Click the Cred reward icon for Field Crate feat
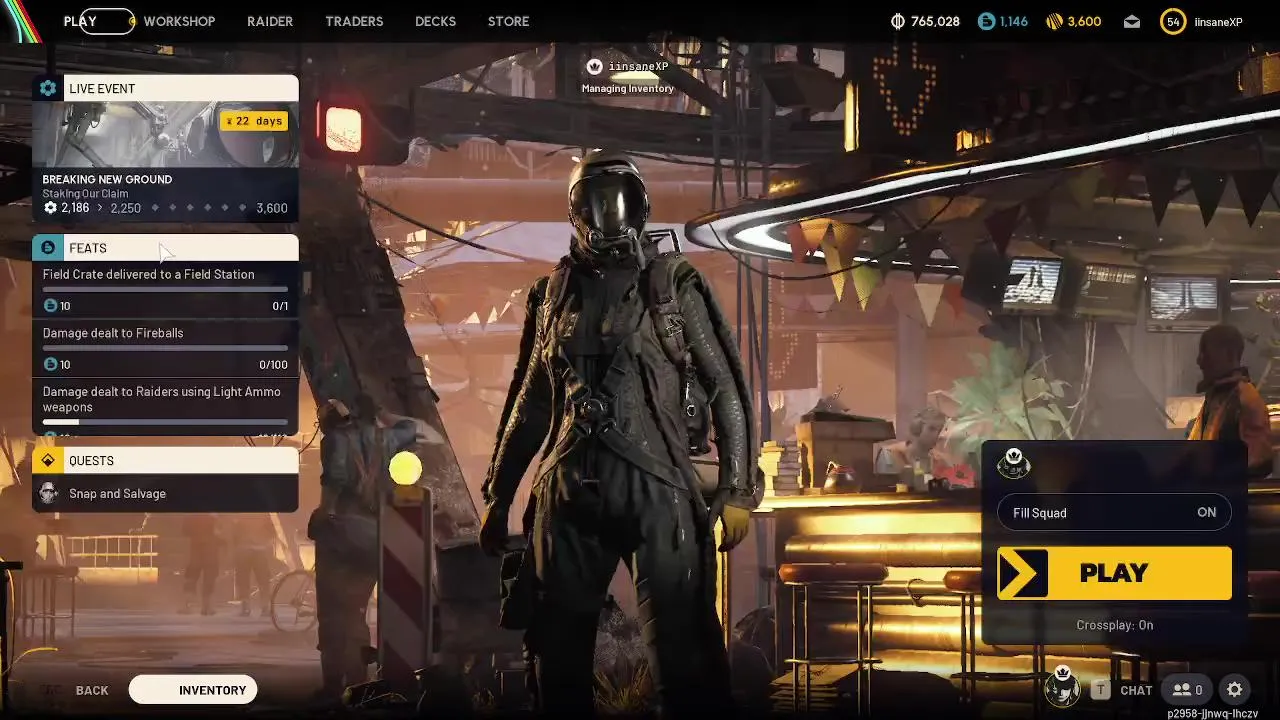 [x=50, y=305]
